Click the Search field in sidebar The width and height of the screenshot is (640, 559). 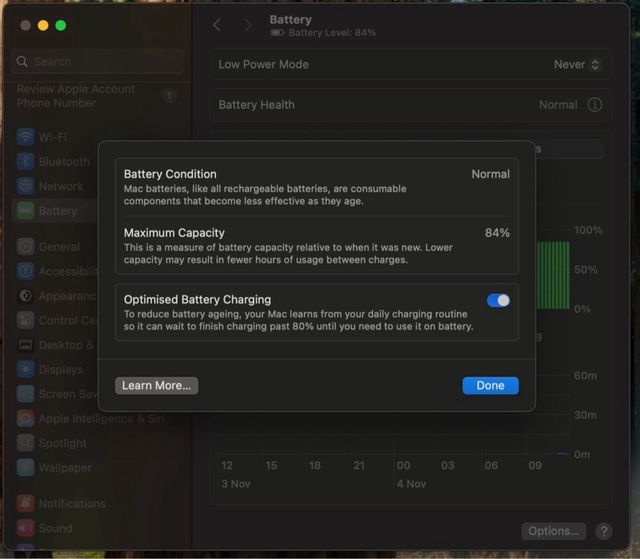pyautogui.click(x=98, y=62)
